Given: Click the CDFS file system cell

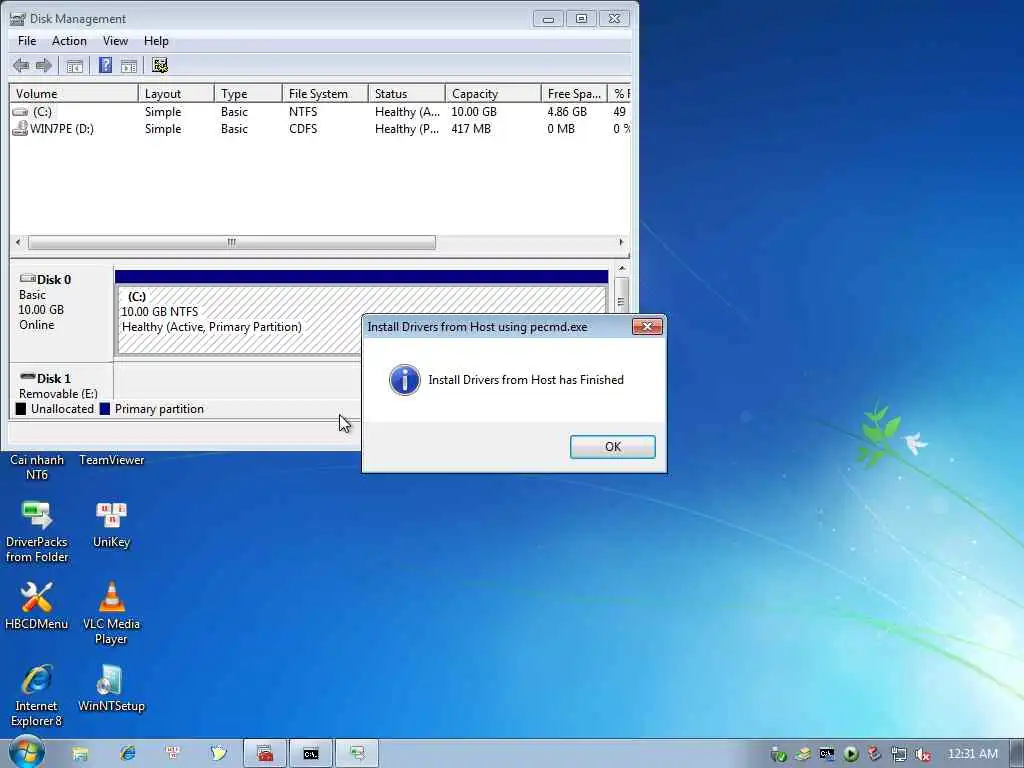Looking at the screenshot, I should point(303,129).
